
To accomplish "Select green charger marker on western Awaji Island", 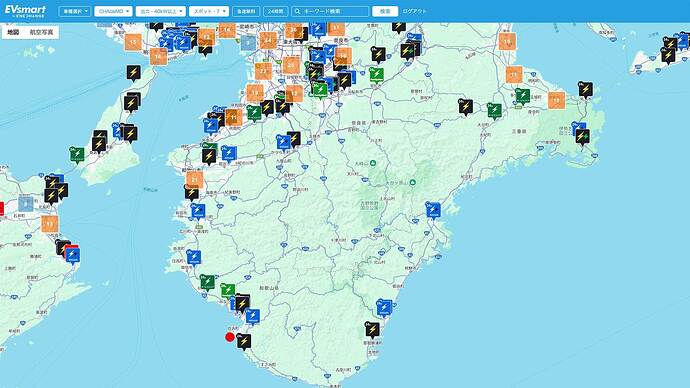I will [x=77, y=154].
